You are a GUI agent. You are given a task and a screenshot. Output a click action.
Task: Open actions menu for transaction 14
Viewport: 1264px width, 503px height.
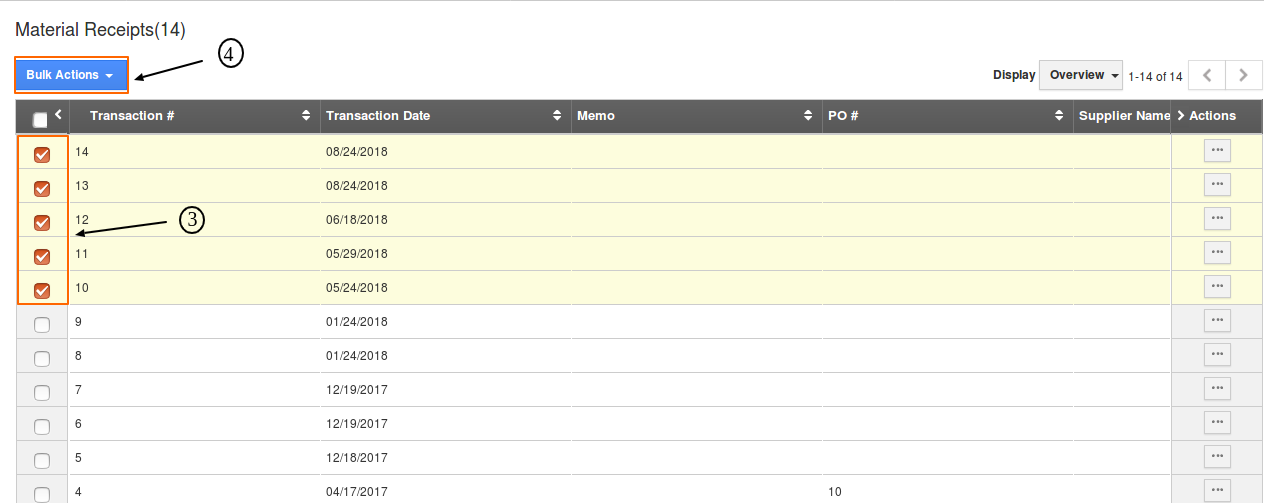point(1217,151)
